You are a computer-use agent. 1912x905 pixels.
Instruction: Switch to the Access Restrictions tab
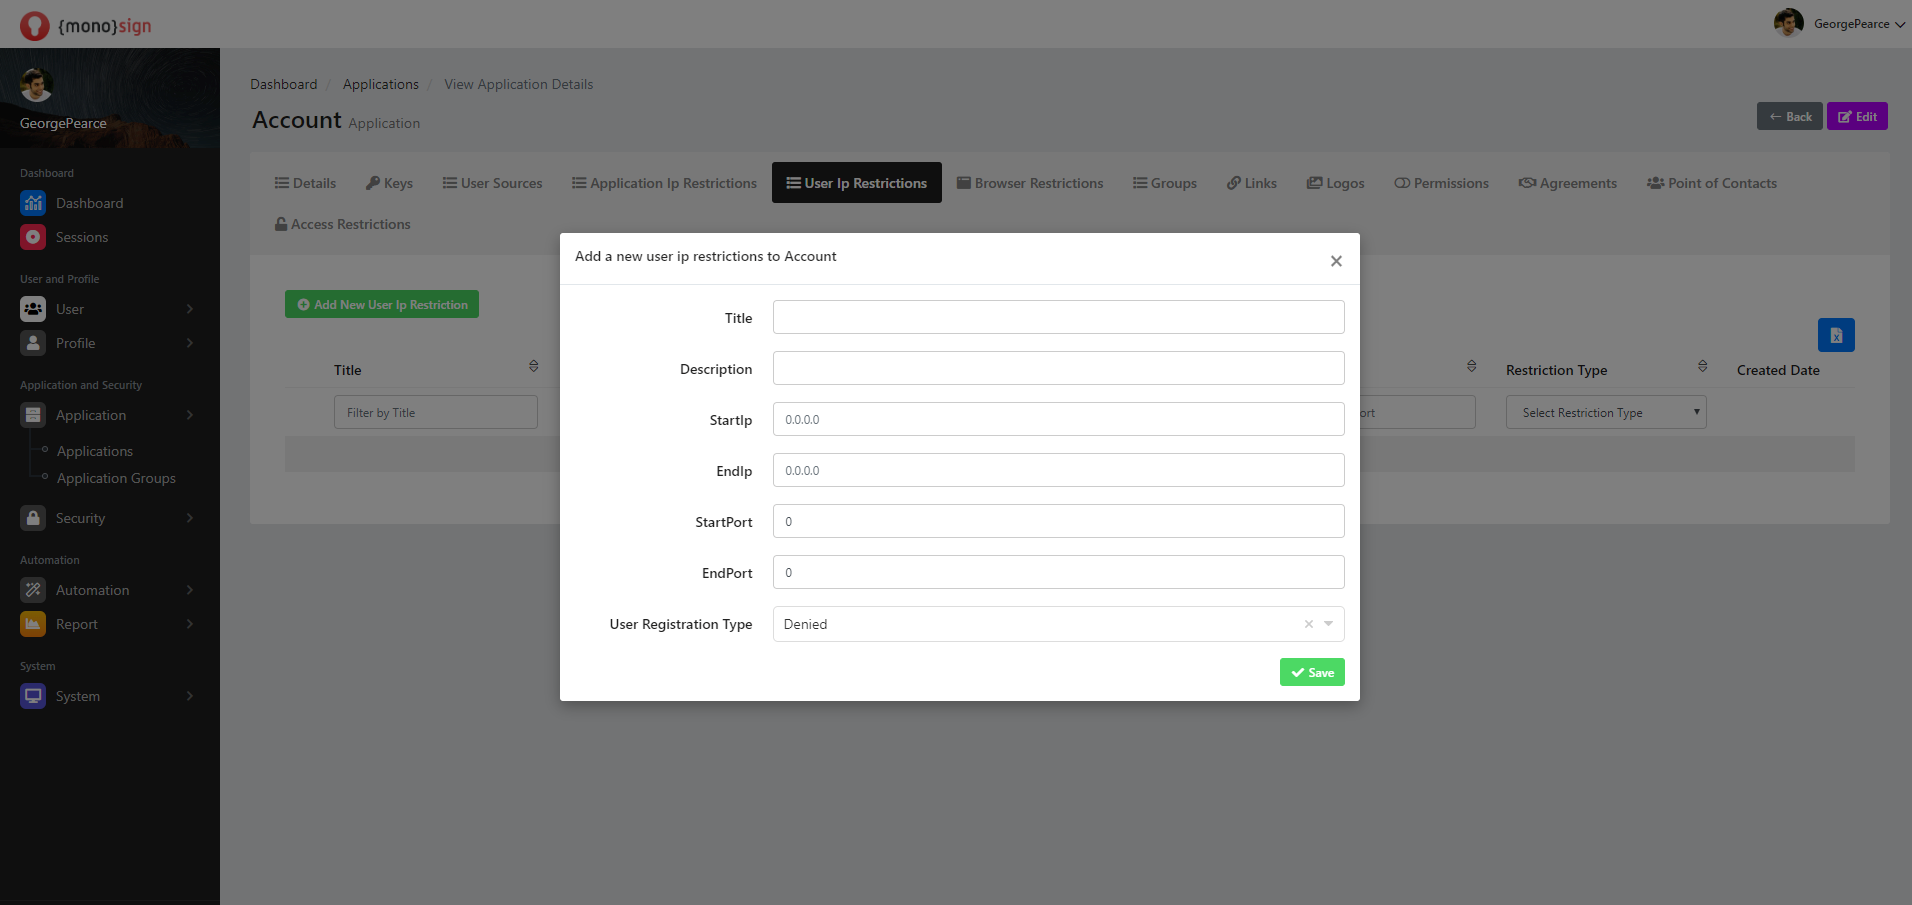pyautogui.click(x=342, y=224)
